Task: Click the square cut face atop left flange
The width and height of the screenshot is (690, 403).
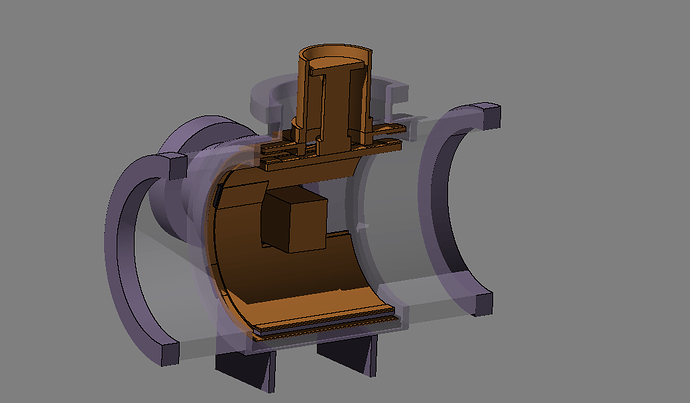Action: 178,165
